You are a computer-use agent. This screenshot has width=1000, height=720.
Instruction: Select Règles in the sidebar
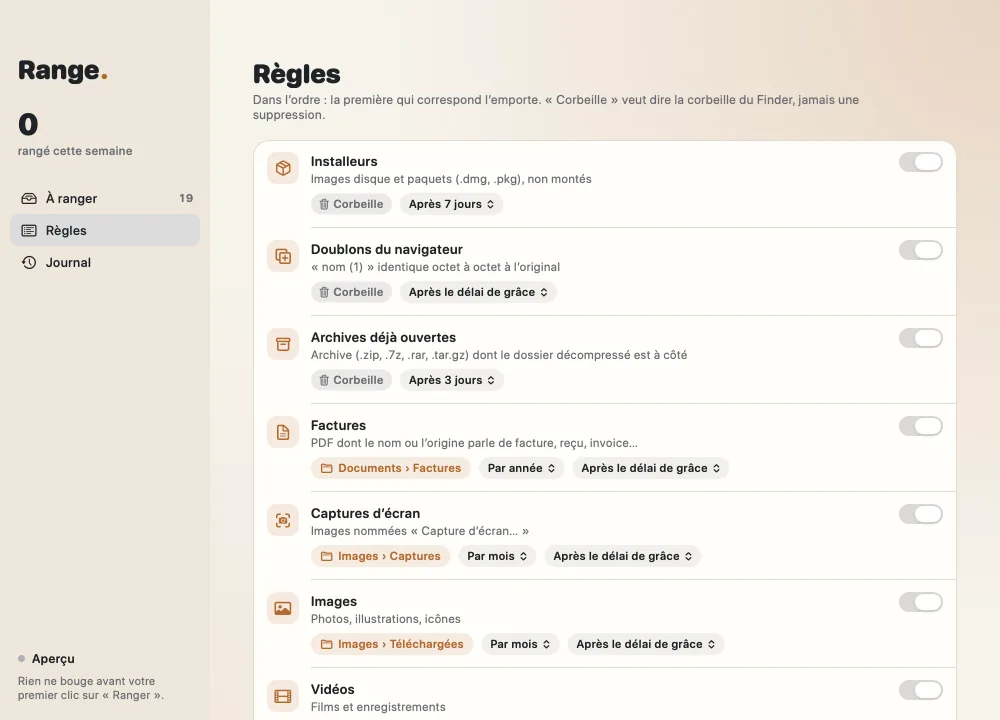pos(105,230)
